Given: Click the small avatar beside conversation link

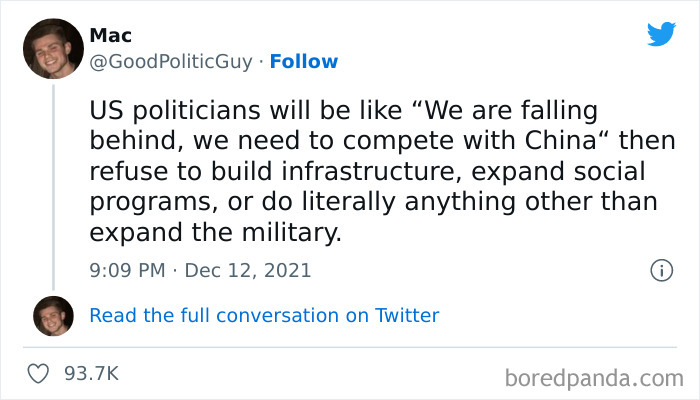Looking at the screenshot, I should [53, 315].
